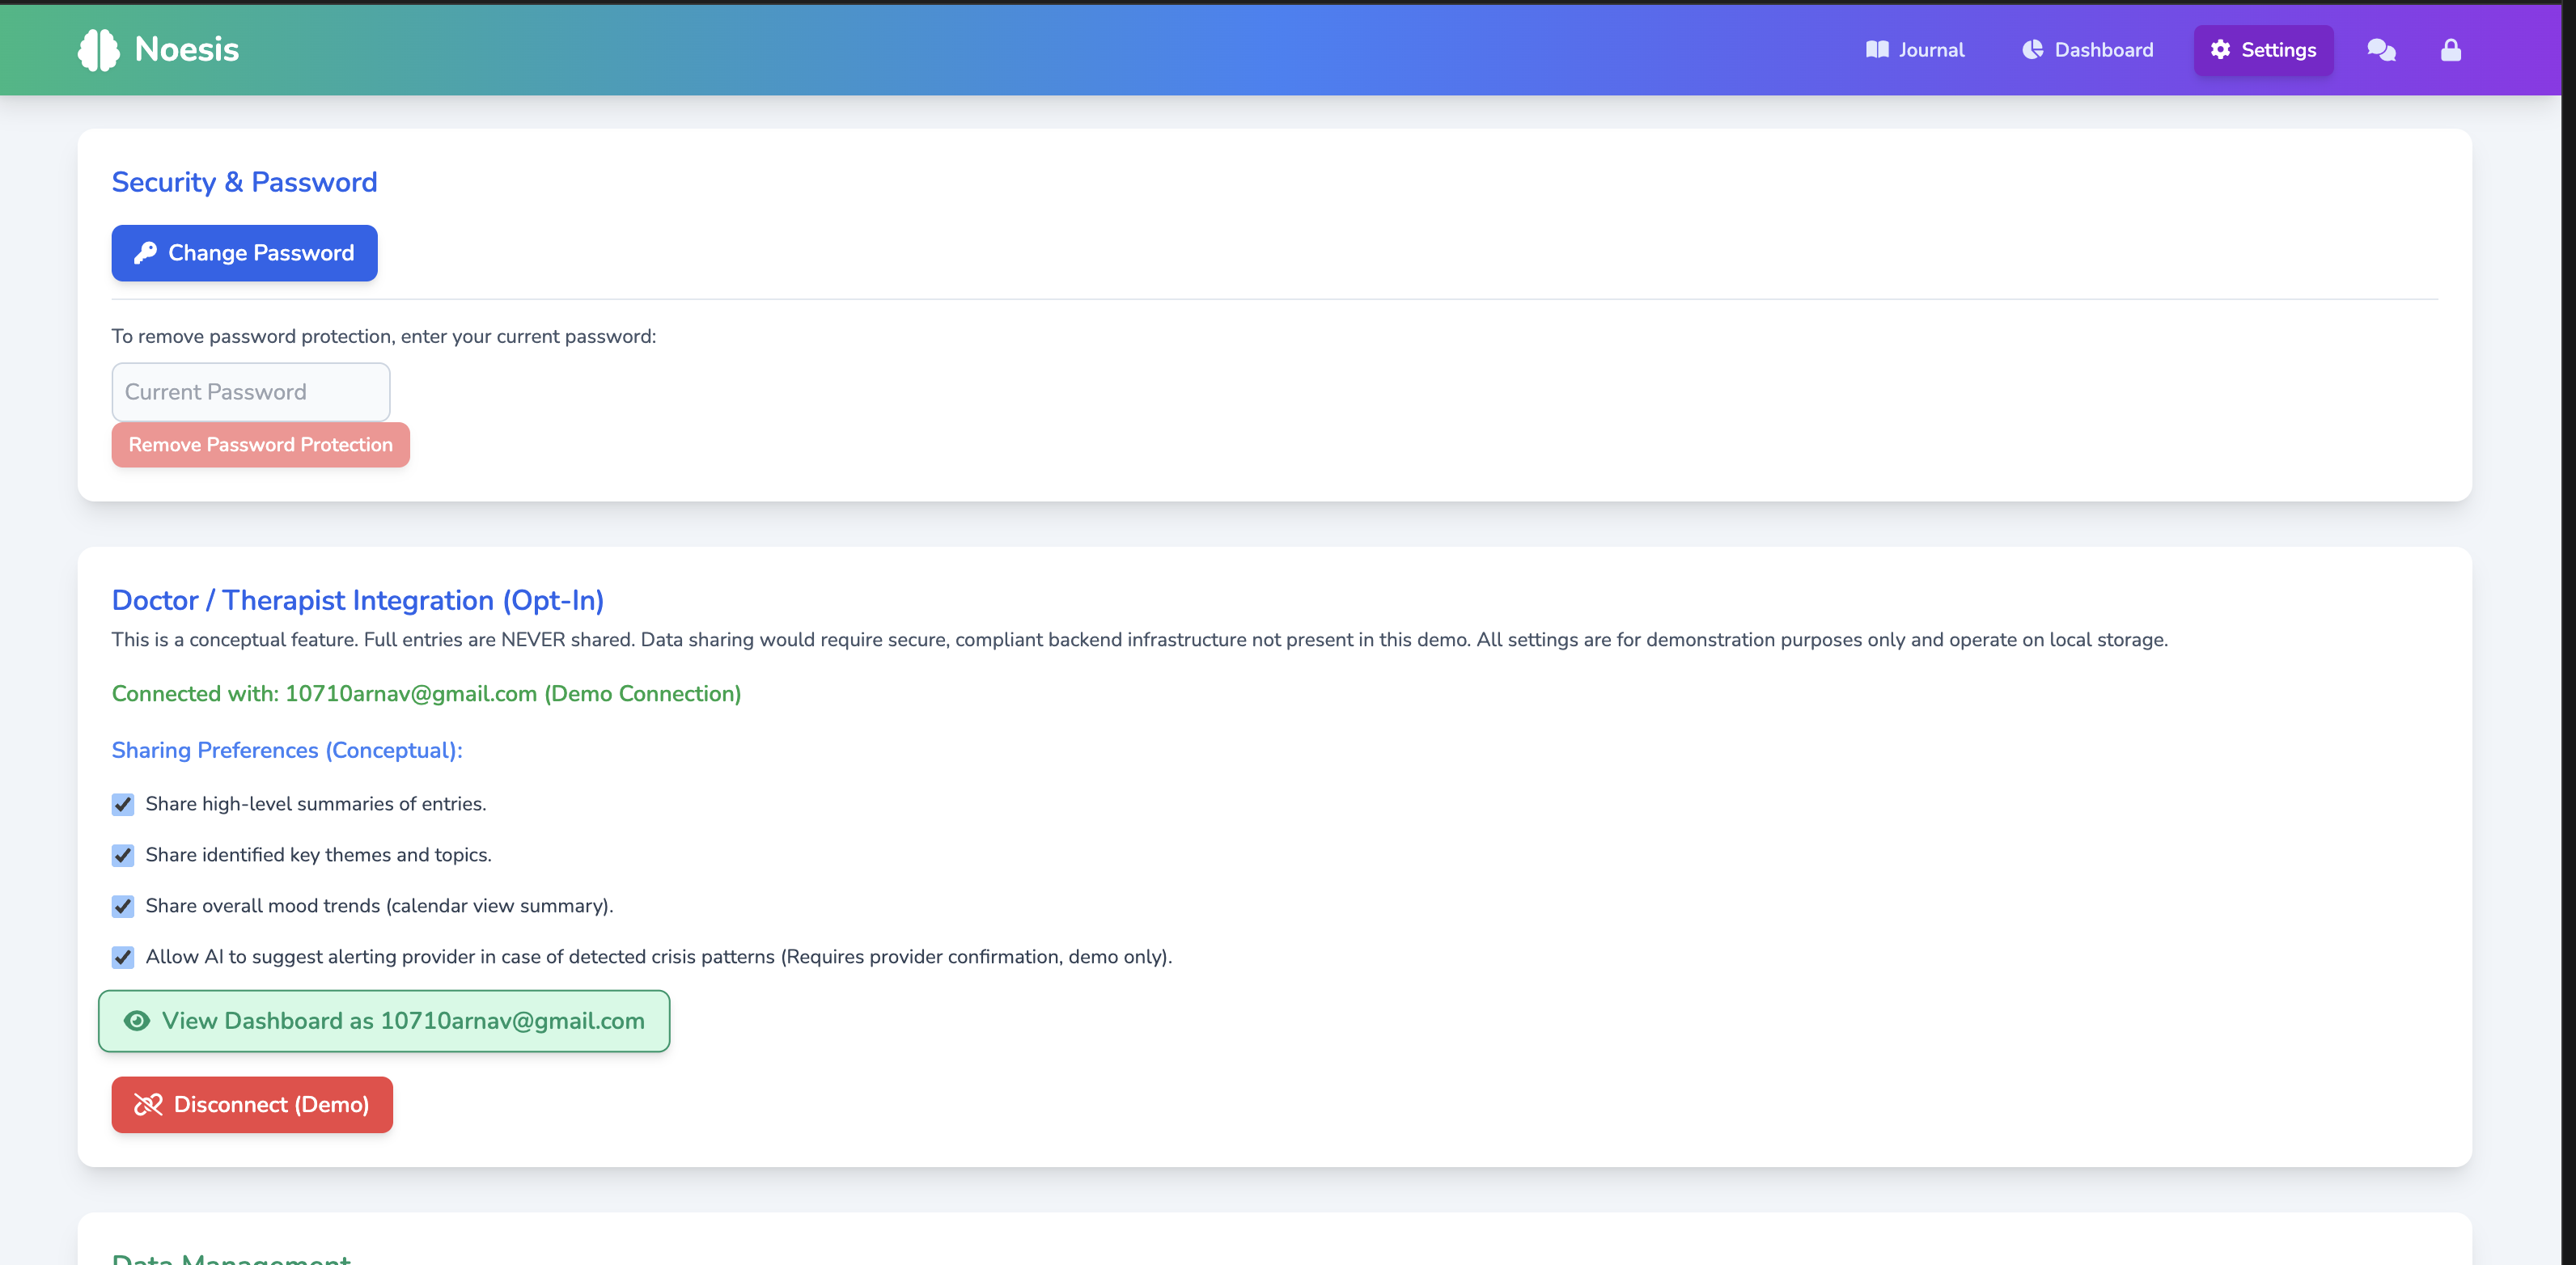Click the Noesis brand title text
The width and height of the screenshot is (2576, 1265).
[187, 50]
